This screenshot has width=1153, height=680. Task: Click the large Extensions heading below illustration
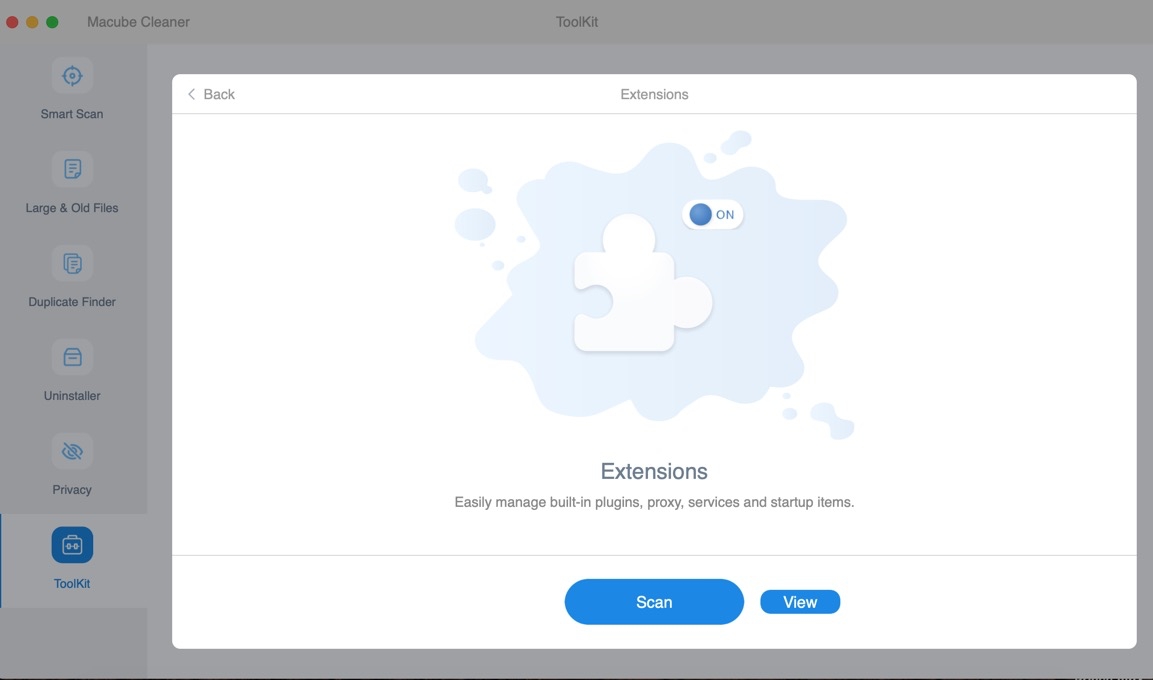point(654,471)
